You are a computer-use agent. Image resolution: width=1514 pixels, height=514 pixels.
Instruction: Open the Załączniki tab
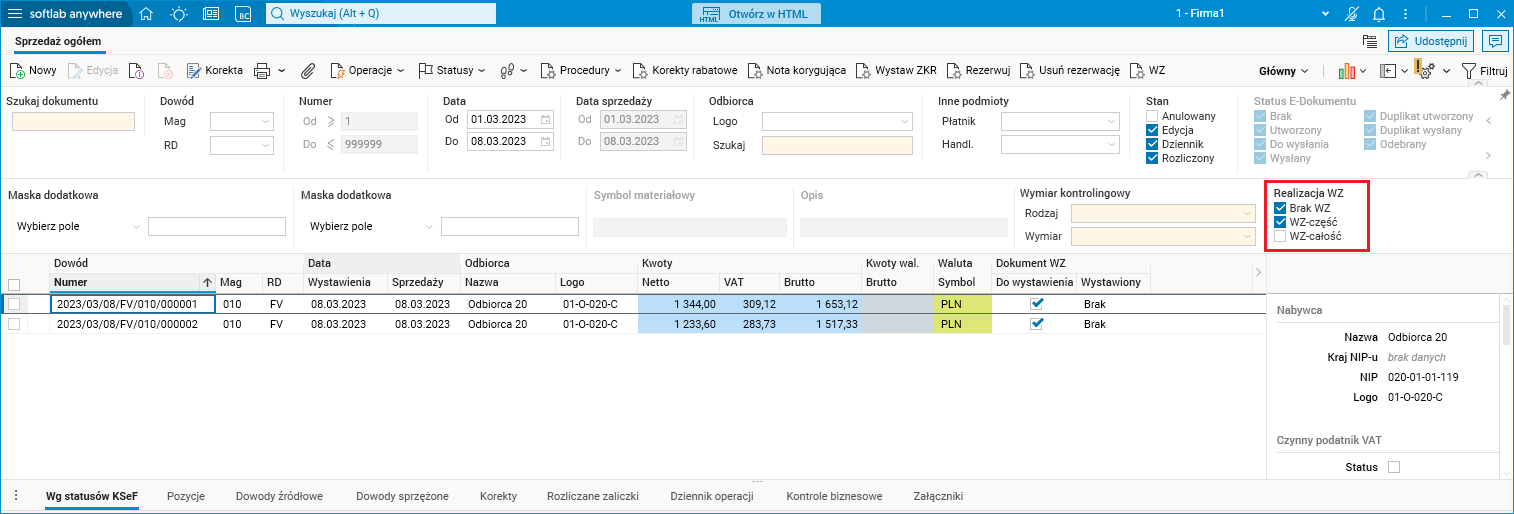coord(937,496)
